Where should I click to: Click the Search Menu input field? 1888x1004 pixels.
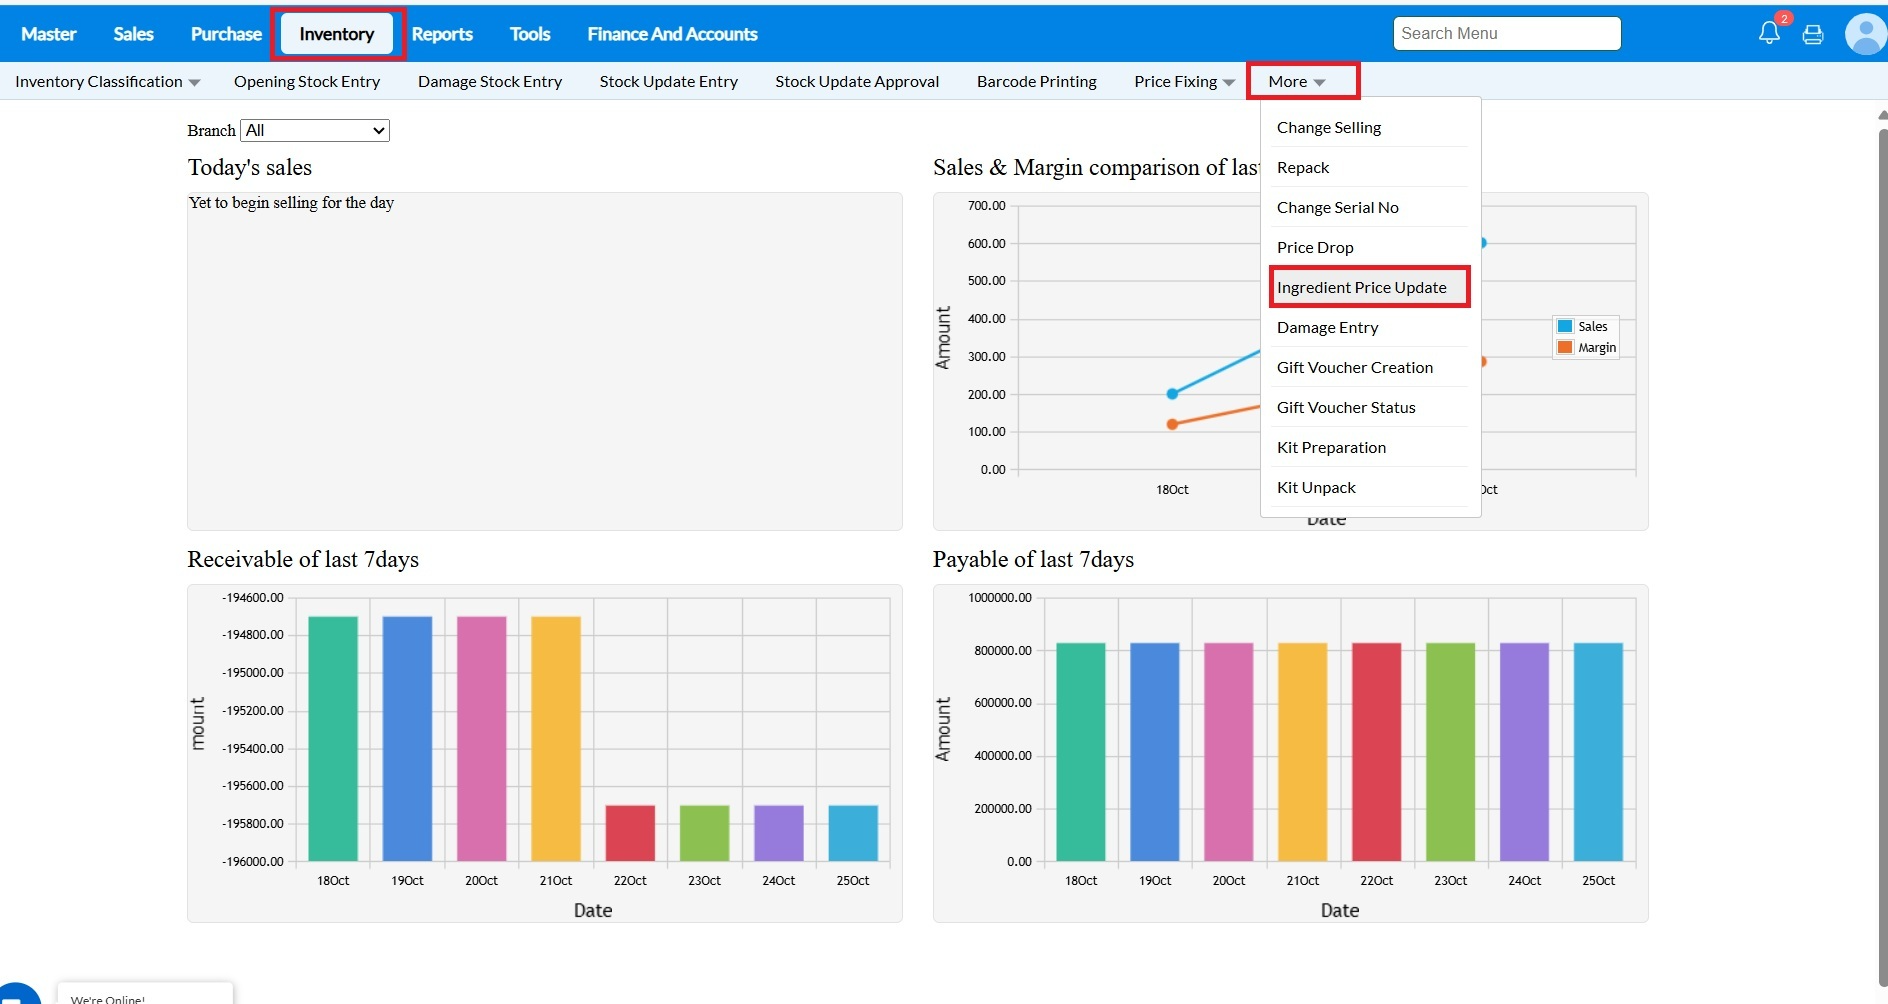coord(1506,34)
